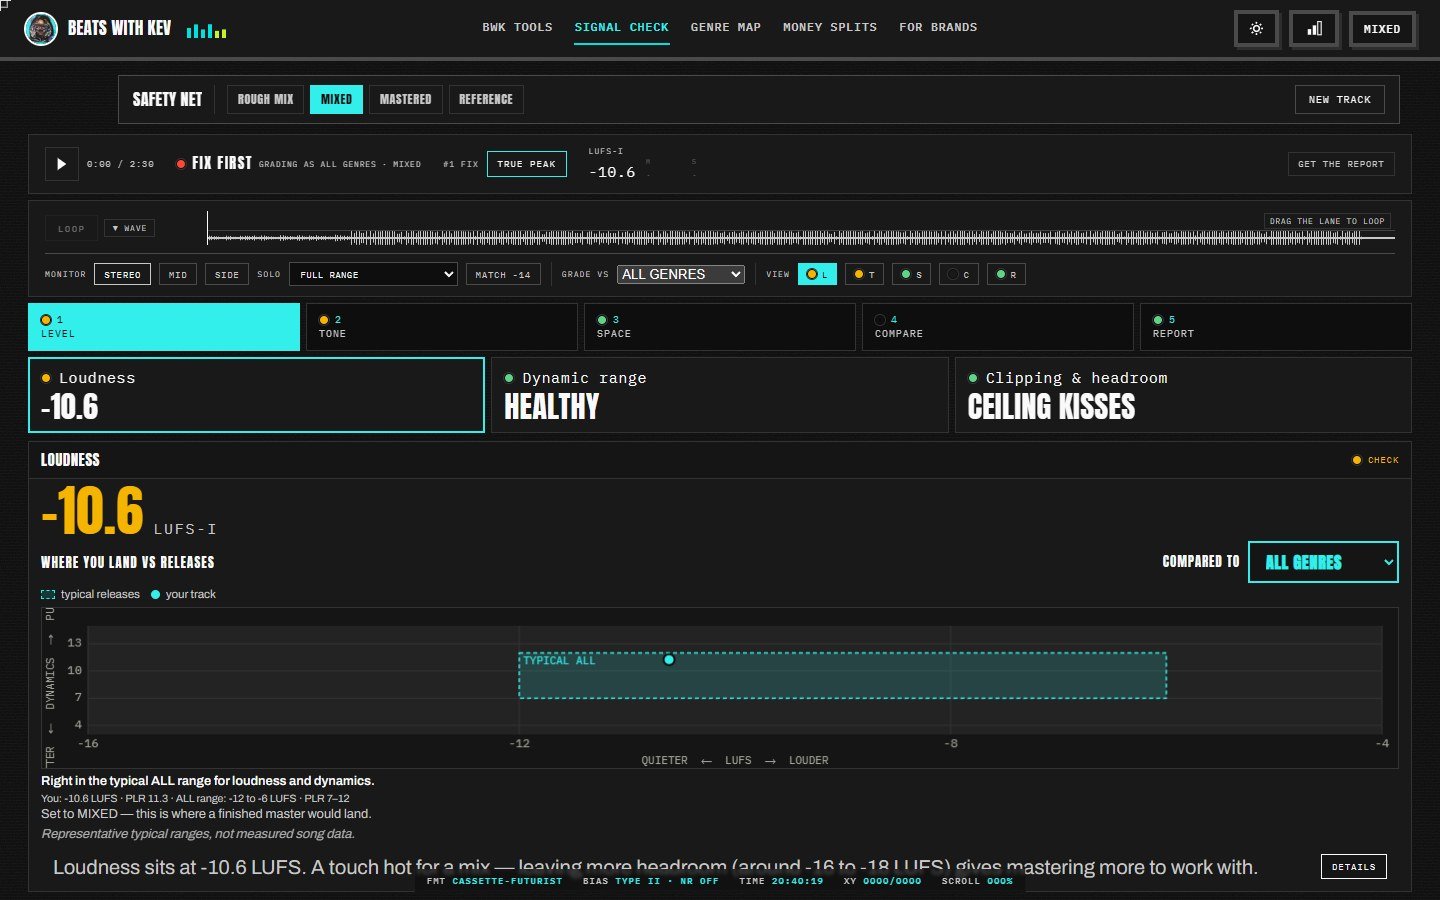Select the Reference stage tab
1440x900 pixels.
(x=486, y=99)
